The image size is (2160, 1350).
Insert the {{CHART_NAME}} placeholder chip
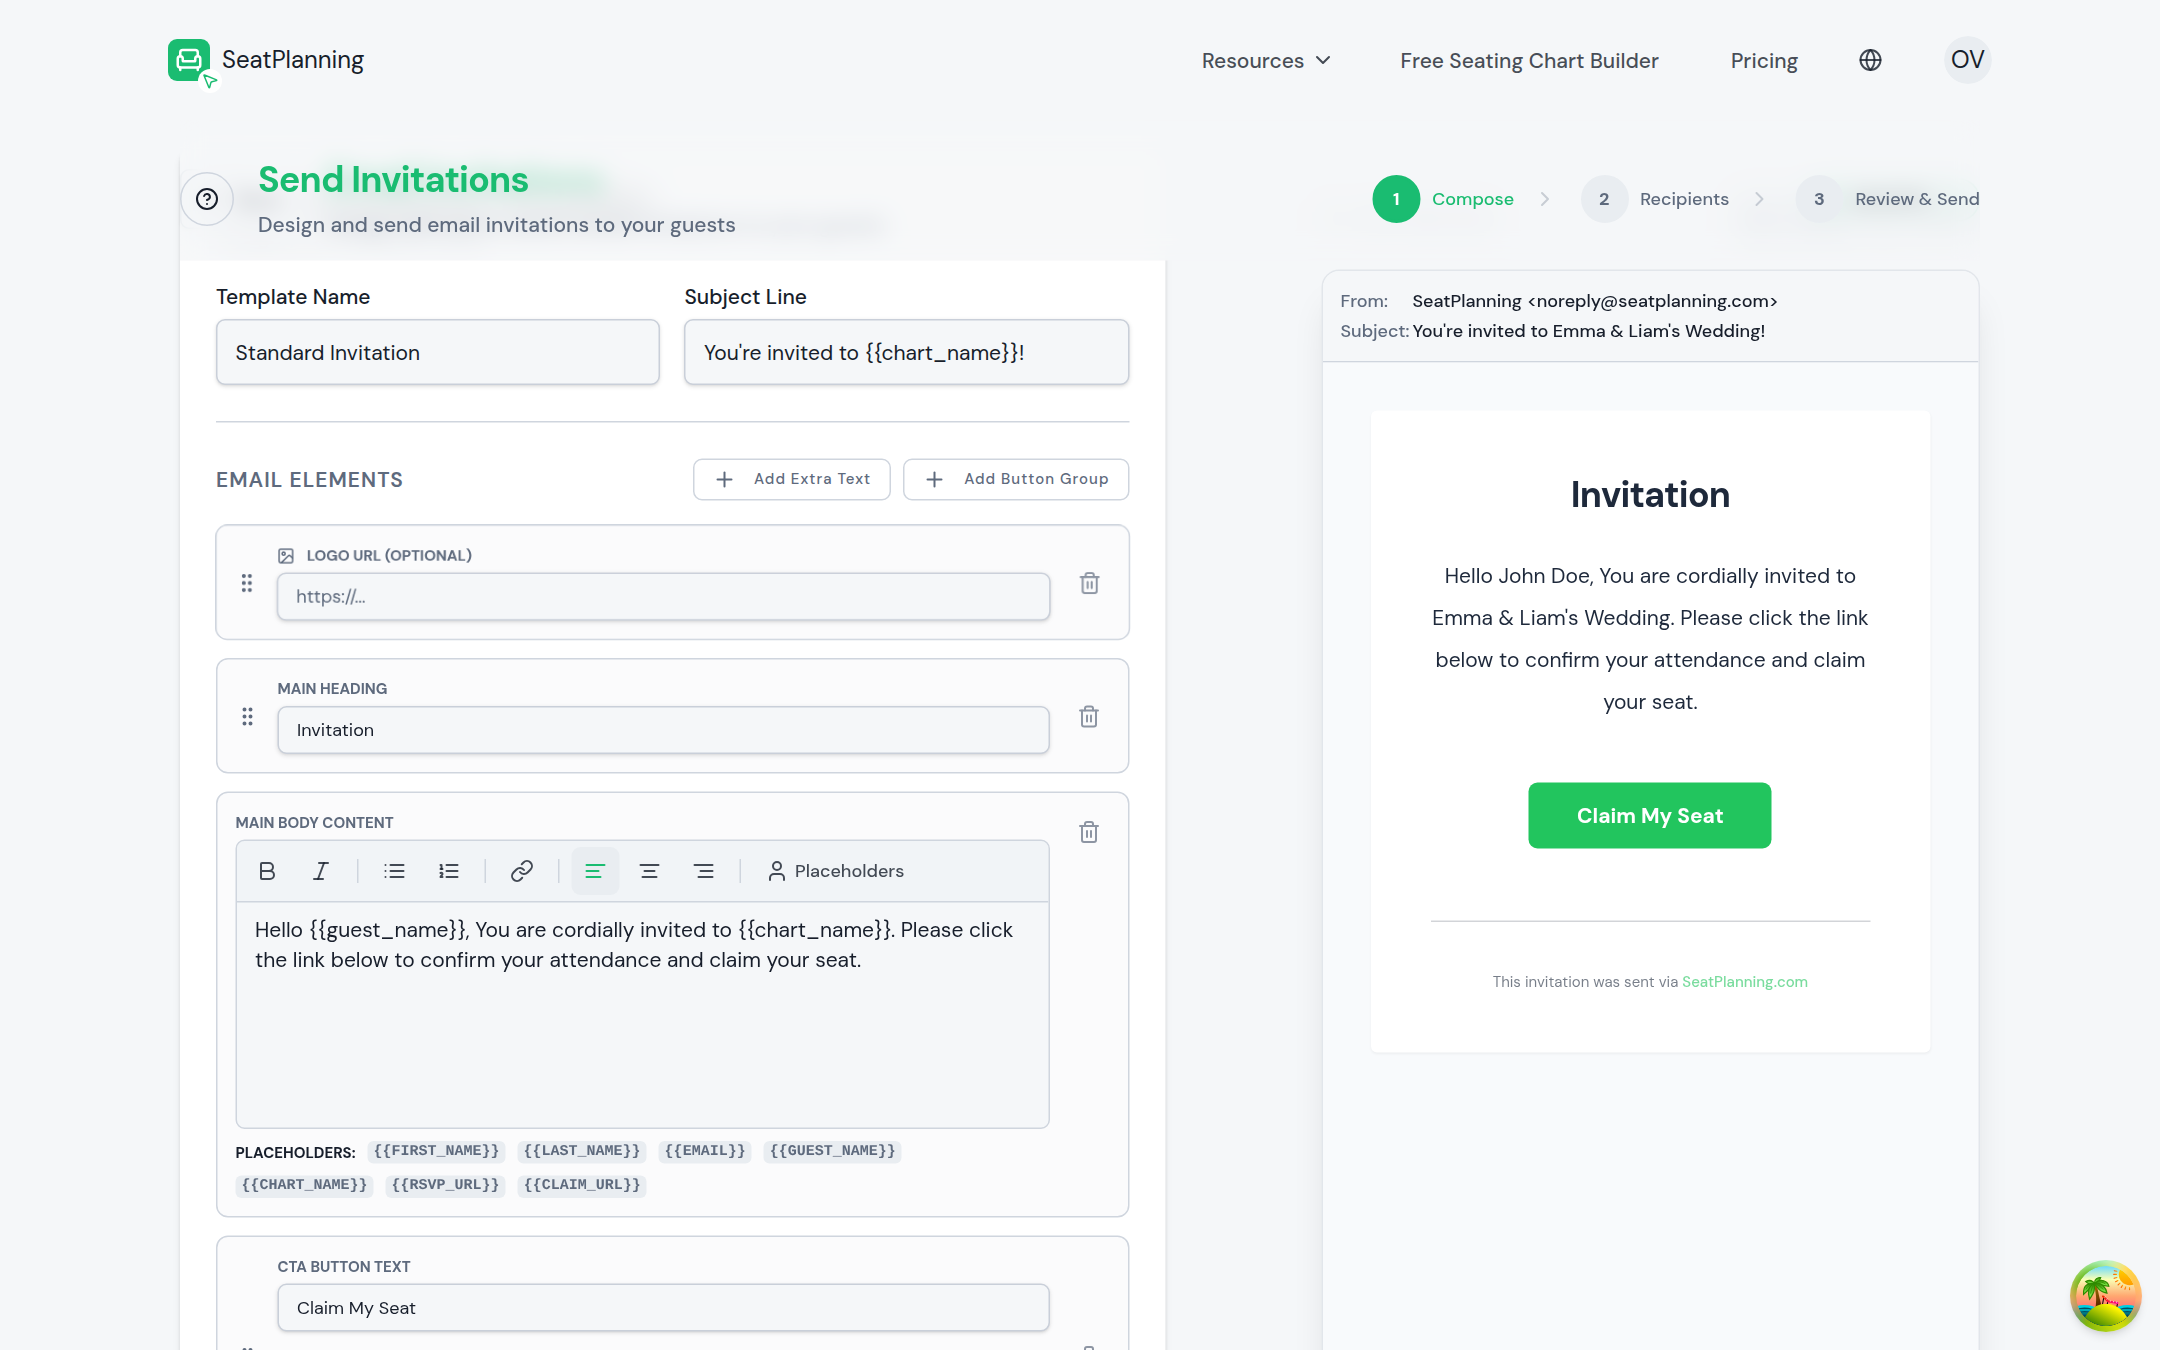(x=304, y=1185)
